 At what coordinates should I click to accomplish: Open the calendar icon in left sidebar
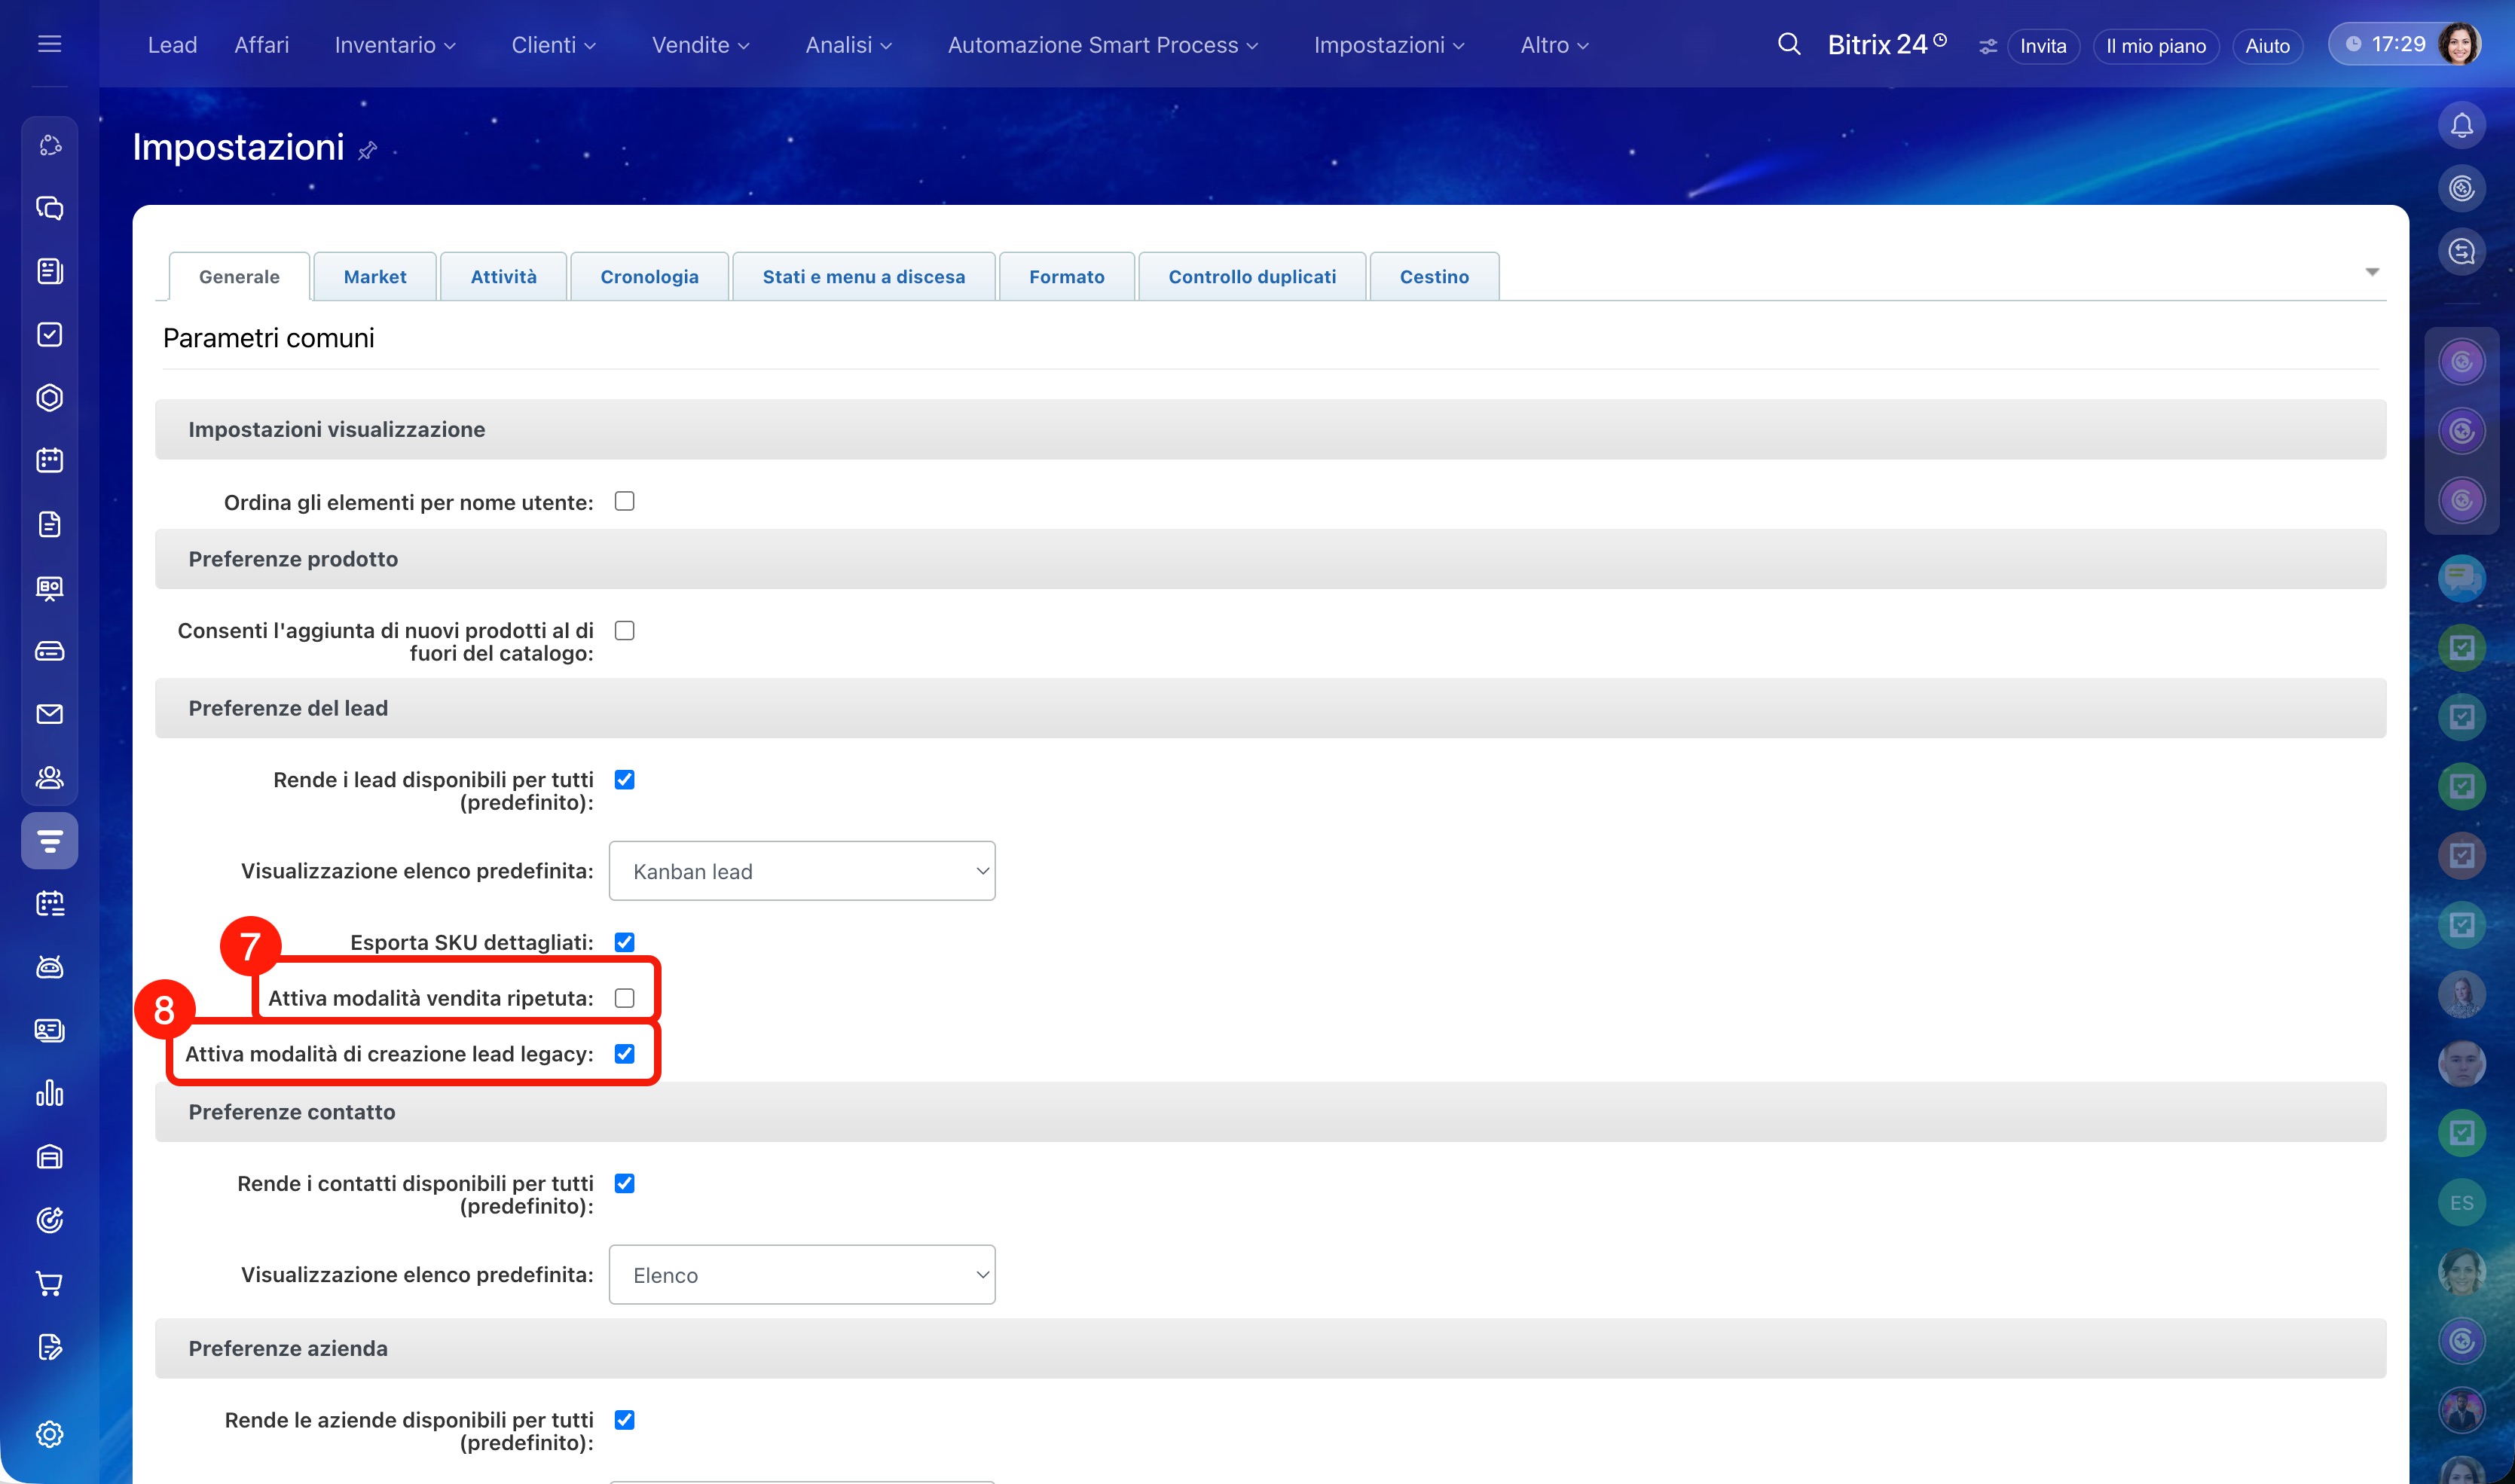pos(49,460)
